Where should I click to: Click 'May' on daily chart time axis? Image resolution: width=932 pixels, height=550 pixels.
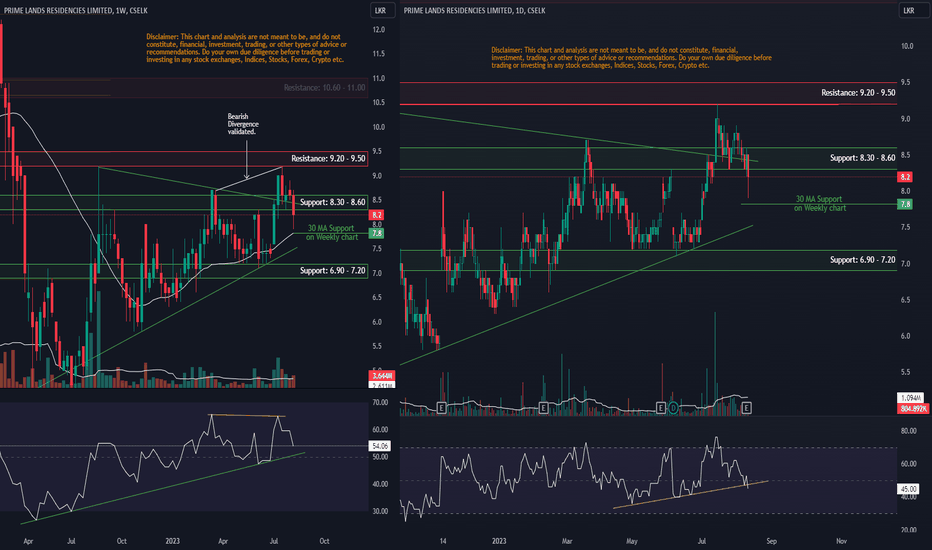point(632,541)
